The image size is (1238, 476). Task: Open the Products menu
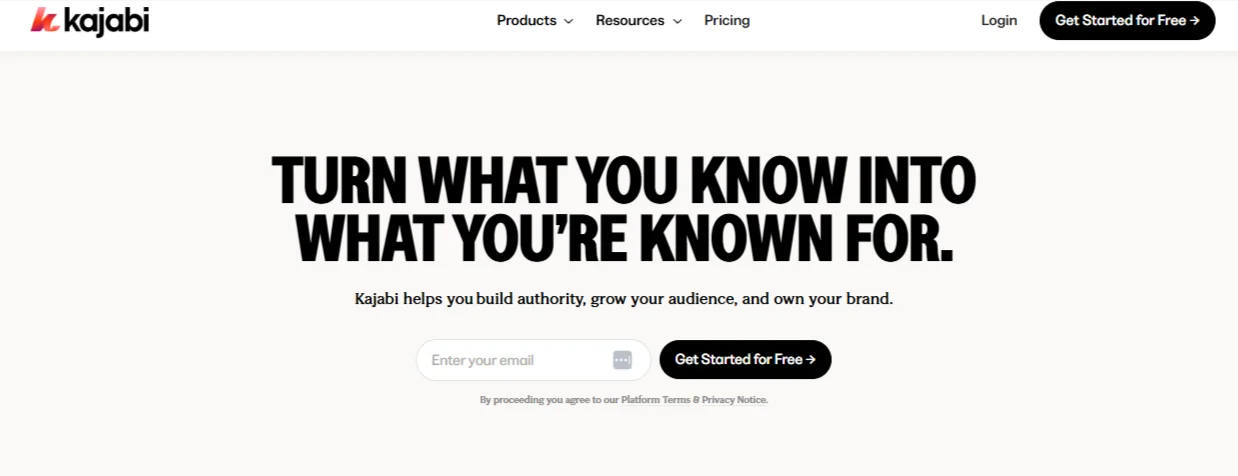(x=526, y=20)
